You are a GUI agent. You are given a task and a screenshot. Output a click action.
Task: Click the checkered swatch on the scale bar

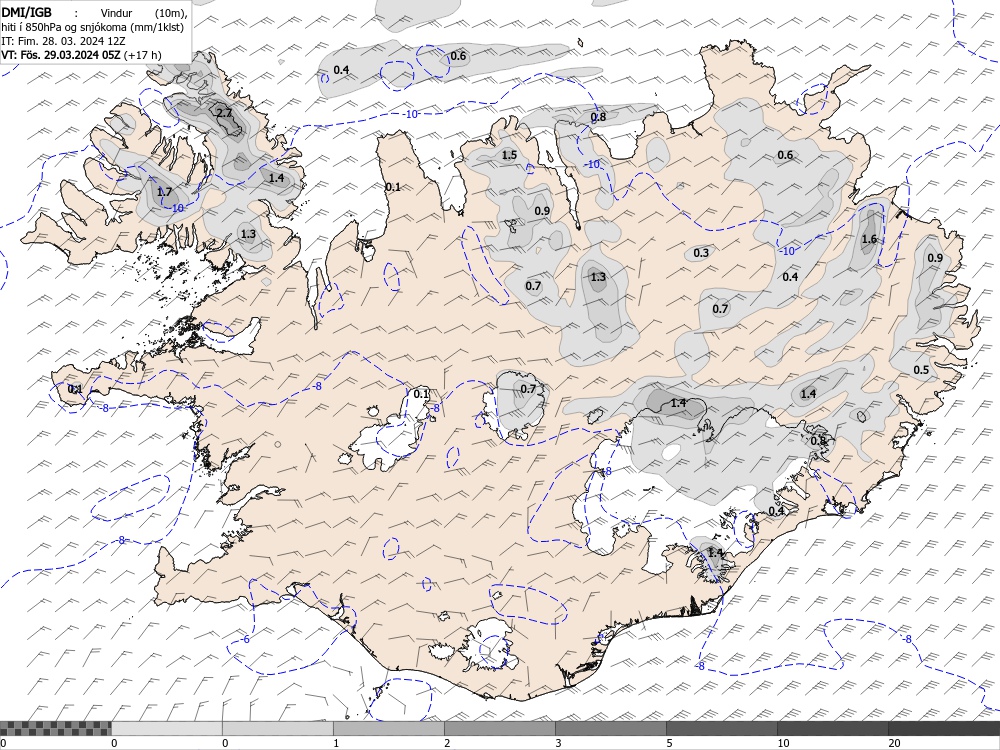[x=55, y=728]
